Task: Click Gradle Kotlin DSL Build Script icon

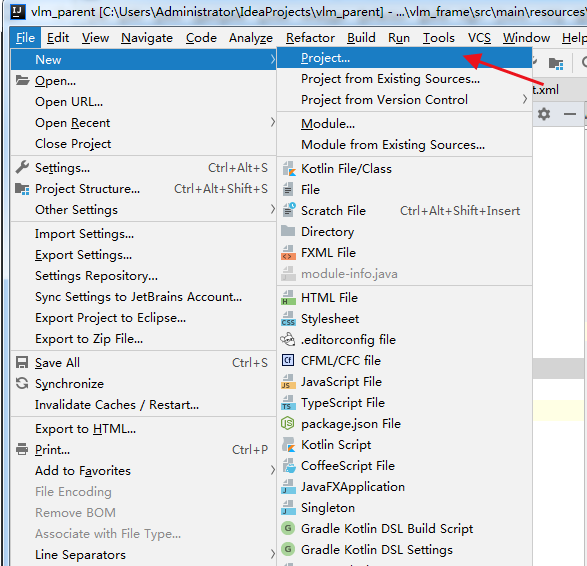Action: pos(288,528)
